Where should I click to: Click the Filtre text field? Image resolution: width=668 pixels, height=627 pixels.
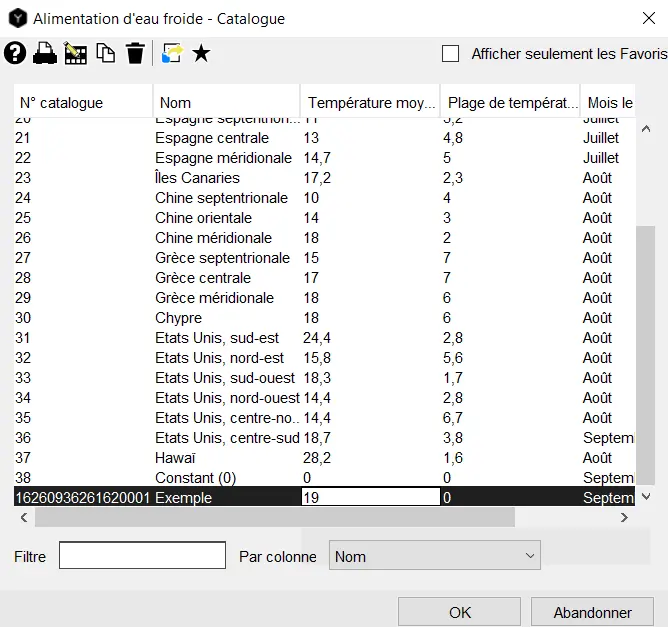pyautogui.click(x=142, y=556)
